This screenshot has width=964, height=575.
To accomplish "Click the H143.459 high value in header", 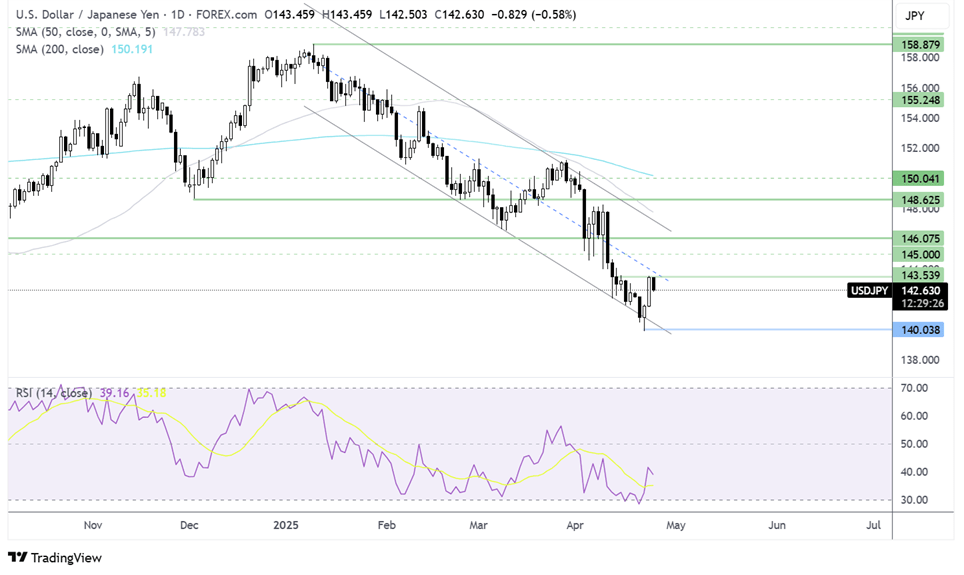I will point(347,14).
